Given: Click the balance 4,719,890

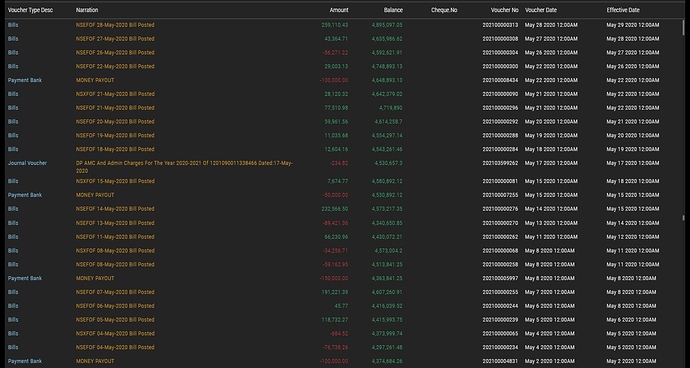Looking at the screenshot, I should [x=391, y=108].
